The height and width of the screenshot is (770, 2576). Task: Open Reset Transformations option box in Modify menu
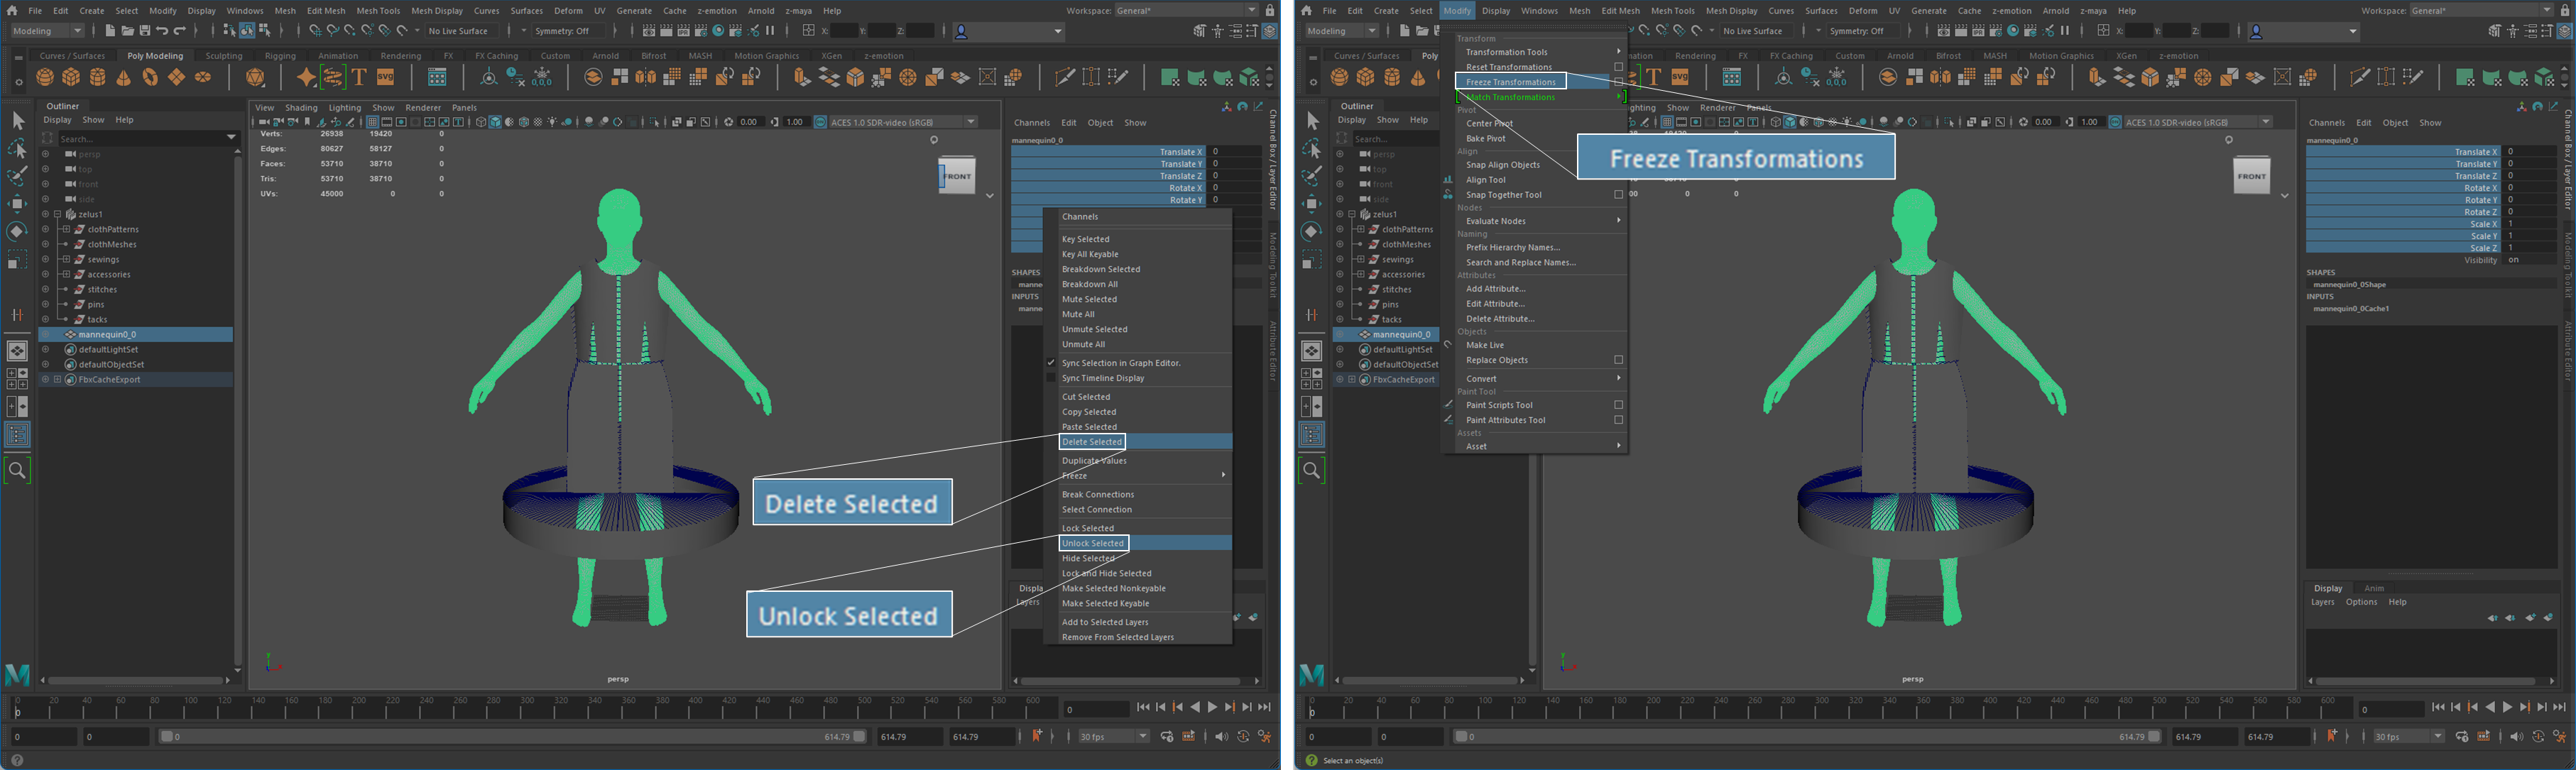(1618, 67)
